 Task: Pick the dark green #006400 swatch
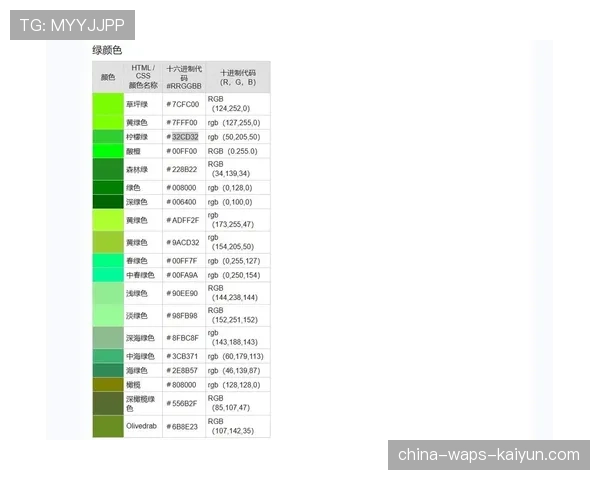point(108,202)
